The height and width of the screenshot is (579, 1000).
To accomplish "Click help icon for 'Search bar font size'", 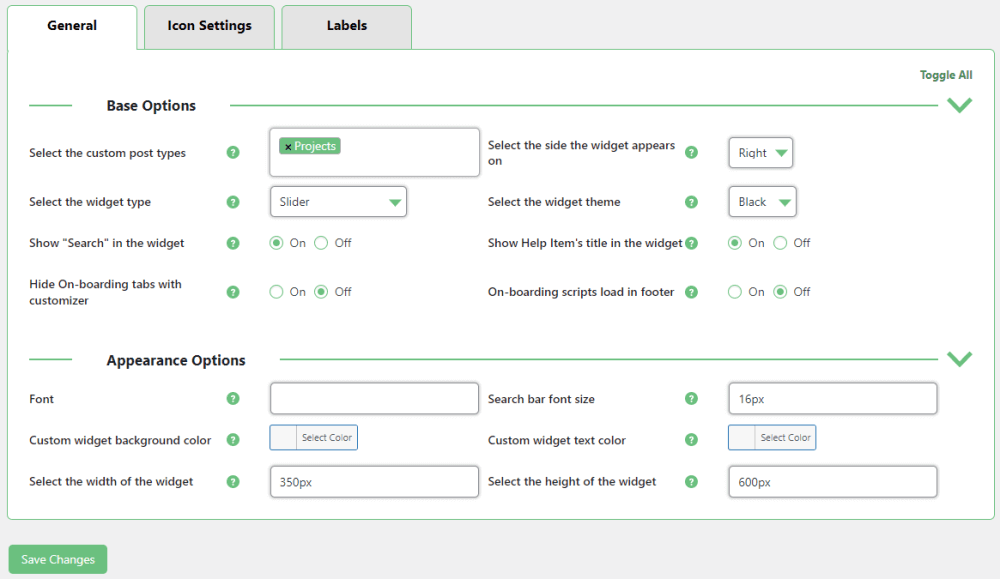I will pyautogui.click(x=691, y=399).
